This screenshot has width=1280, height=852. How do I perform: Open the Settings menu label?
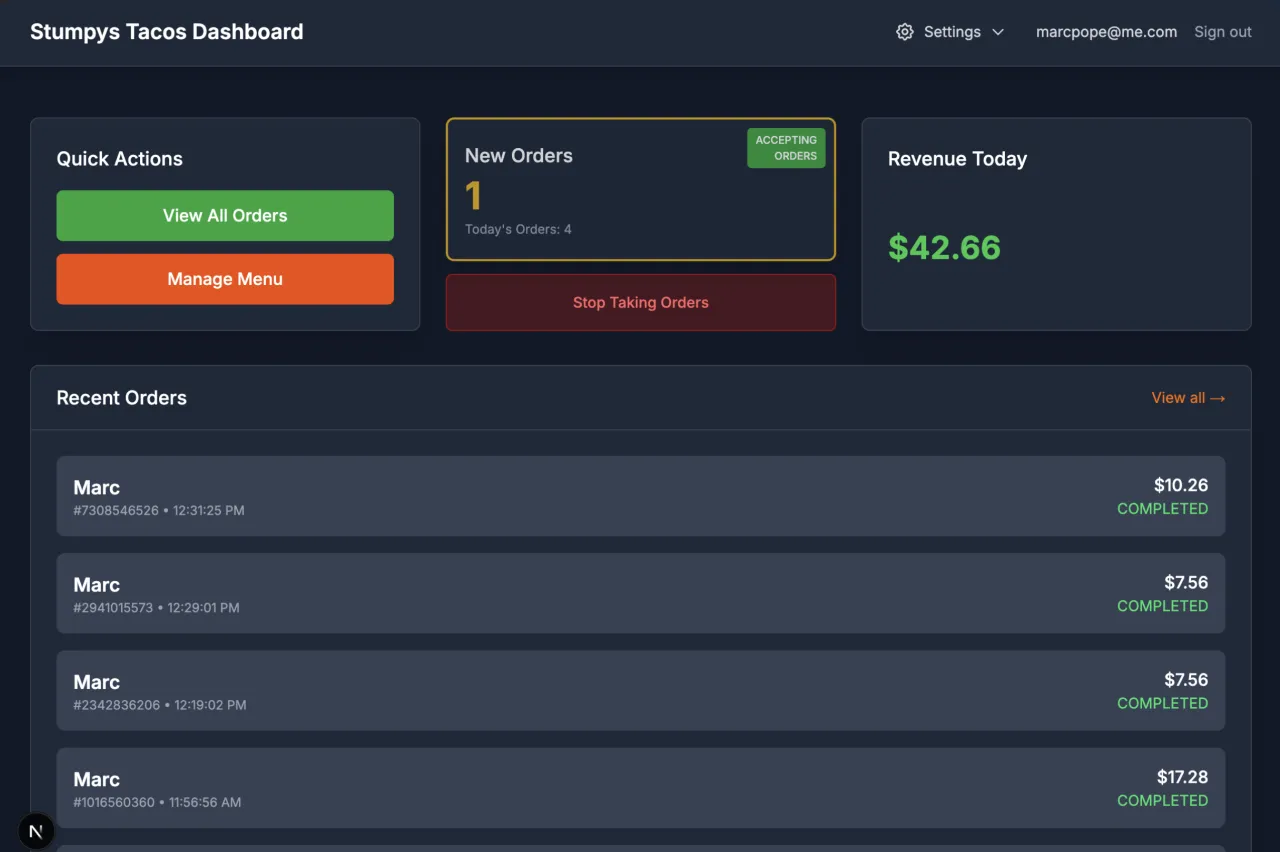pyautogui.click(x=951, y=32)
